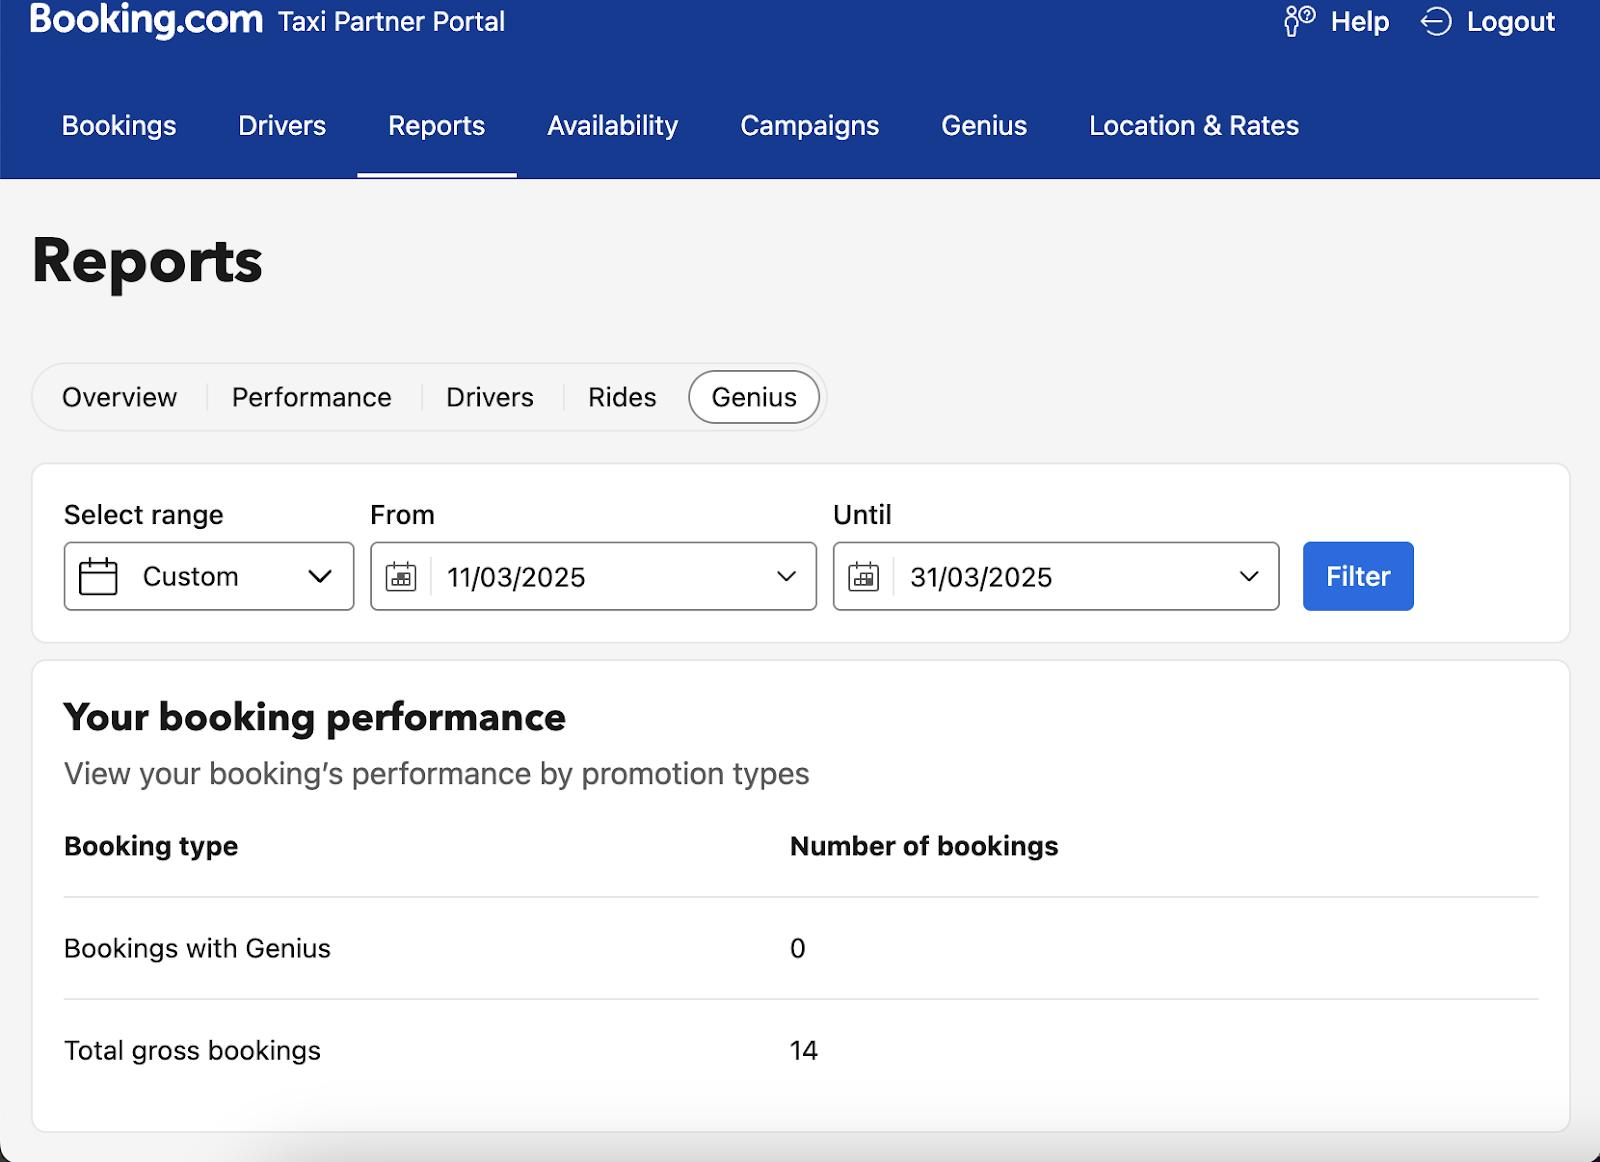Viewport: 1600px width, 1162px height.
Task: Select the Genius report pill tab
Action: pyautogui.click(x=754, y=397)
